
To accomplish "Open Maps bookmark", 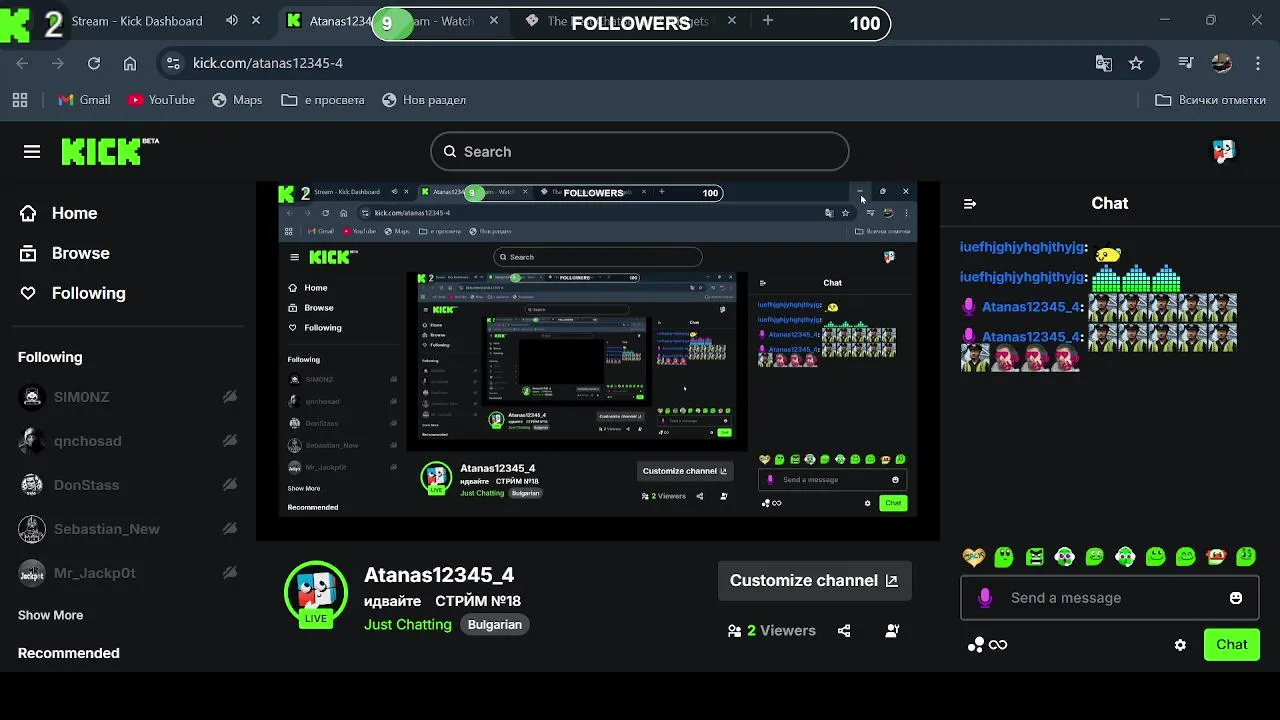I will coord(237,100).
